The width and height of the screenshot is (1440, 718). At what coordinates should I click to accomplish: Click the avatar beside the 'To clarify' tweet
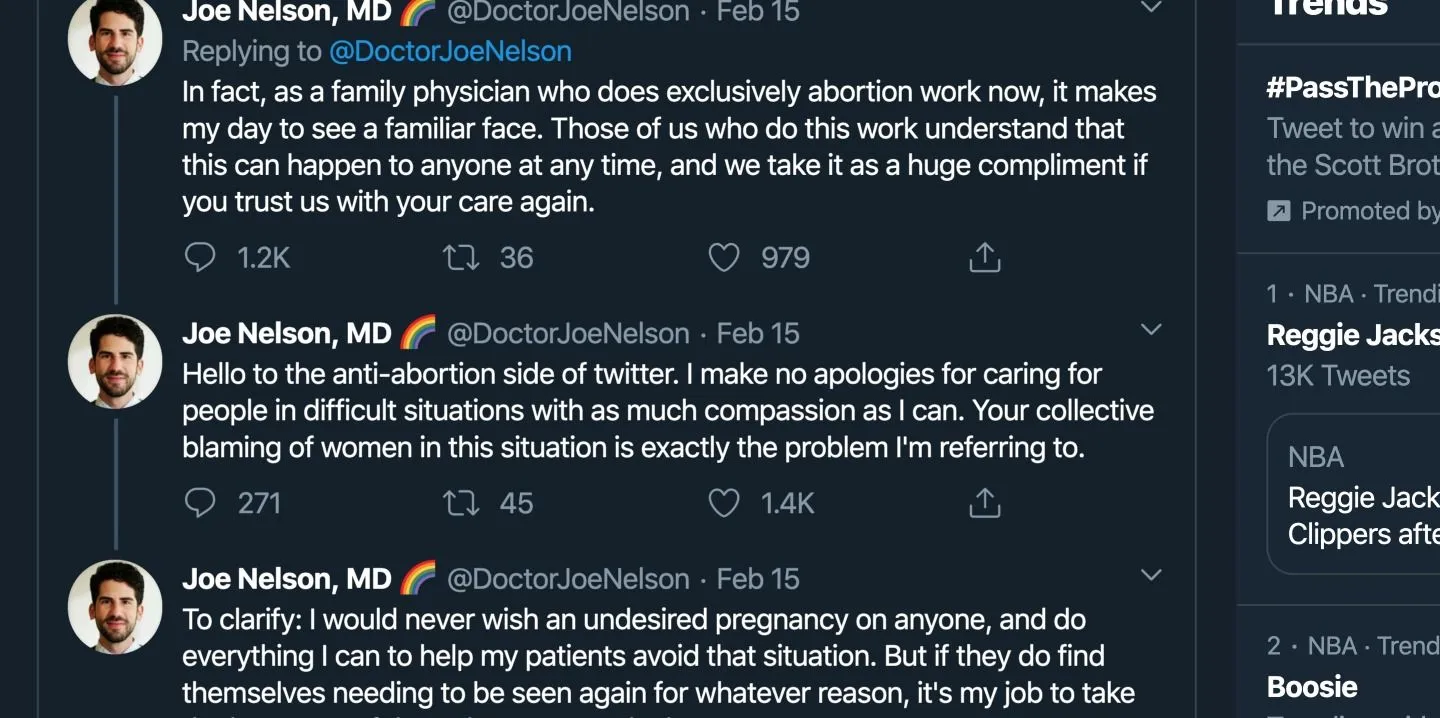click(115, 607)
